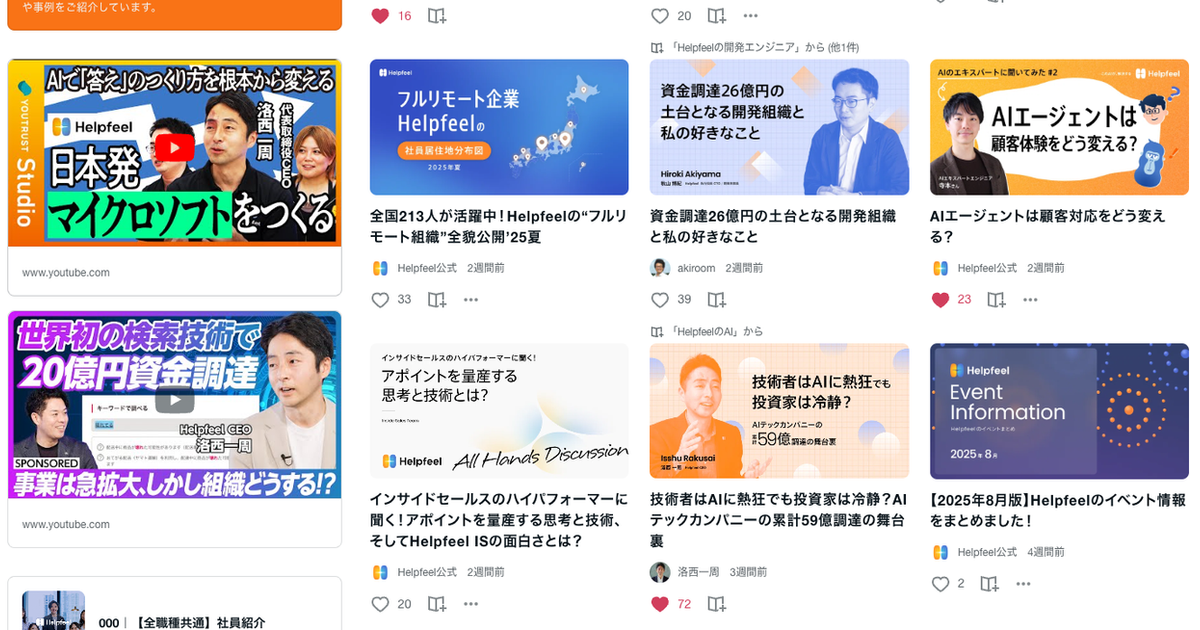Like the full-remote organization article with 33 likes
The height and width of the screenshot is (630, 1200).
click(x=380, y=300)
